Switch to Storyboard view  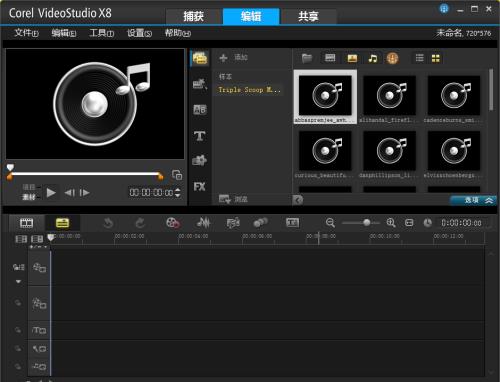point(26,223)
